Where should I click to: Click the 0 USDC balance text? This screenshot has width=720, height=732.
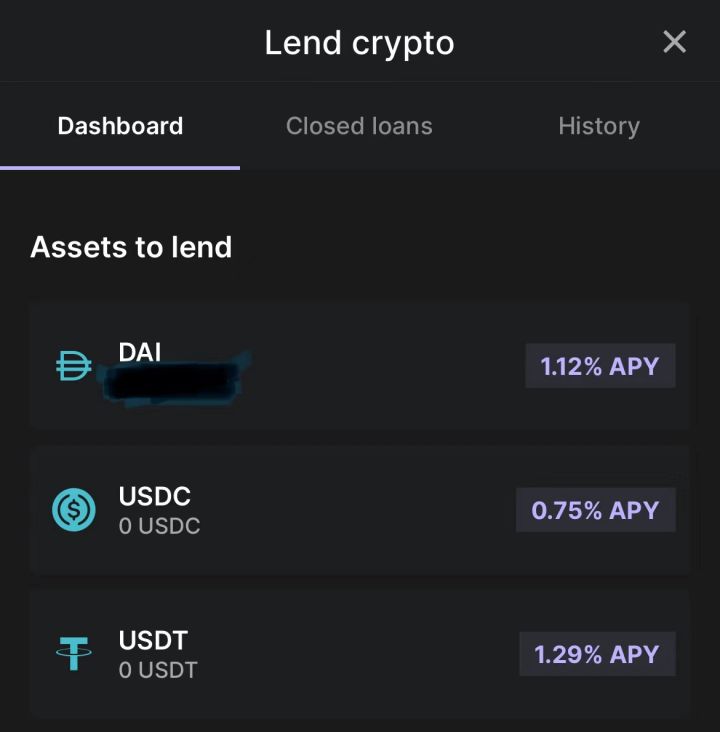(159, 525)
